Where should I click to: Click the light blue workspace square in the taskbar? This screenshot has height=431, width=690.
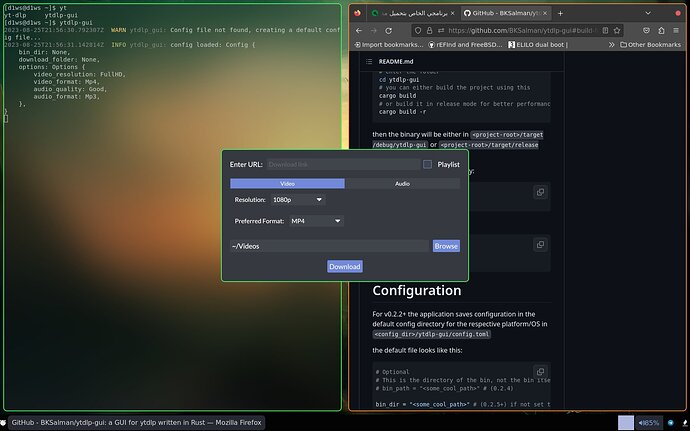click(x=626, y=423)
